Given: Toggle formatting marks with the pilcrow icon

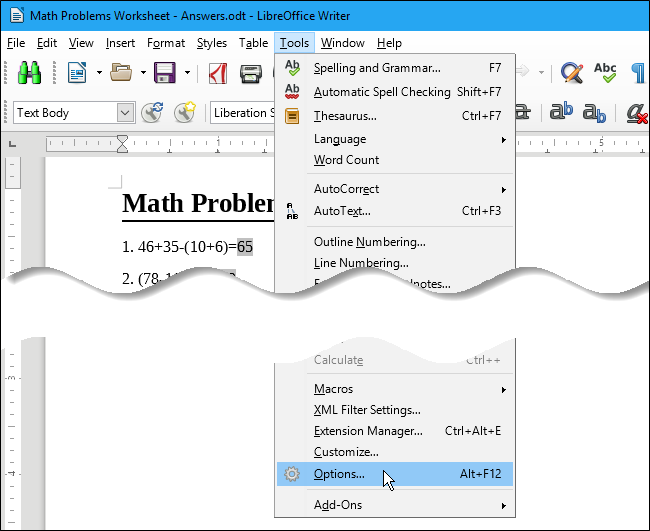Looking at the screenshot, I should (x=638, y=73).
